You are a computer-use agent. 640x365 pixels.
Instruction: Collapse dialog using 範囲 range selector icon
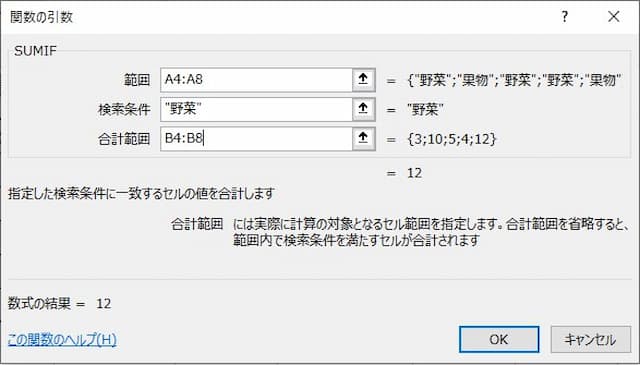click(363, 80)
